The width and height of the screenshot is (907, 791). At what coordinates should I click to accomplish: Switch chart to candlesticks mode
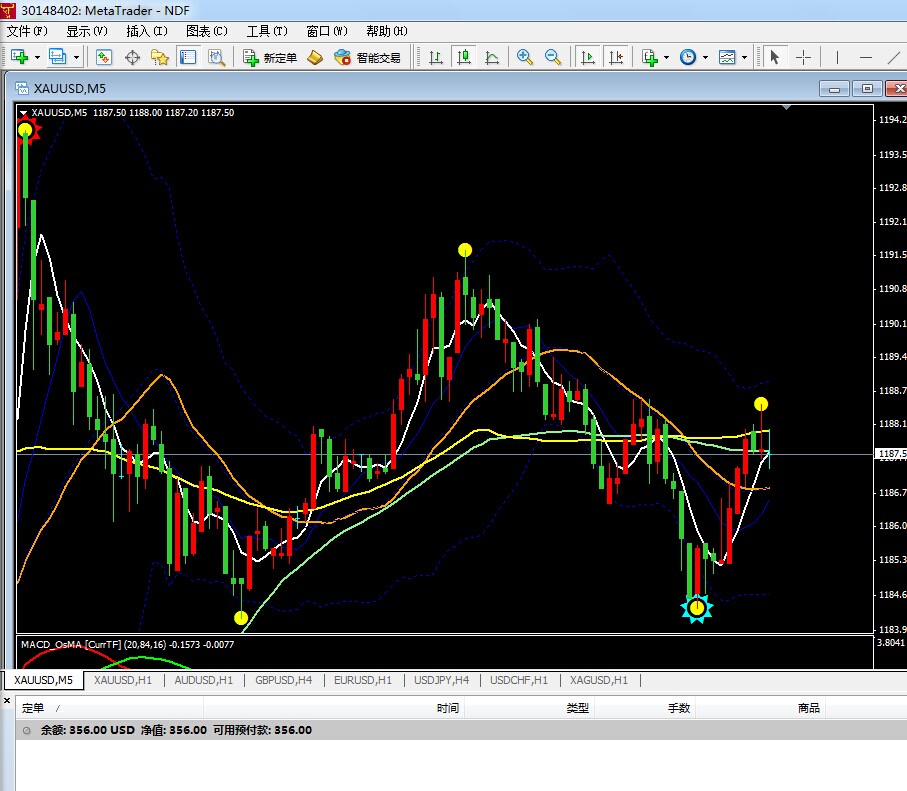point(463,57)
